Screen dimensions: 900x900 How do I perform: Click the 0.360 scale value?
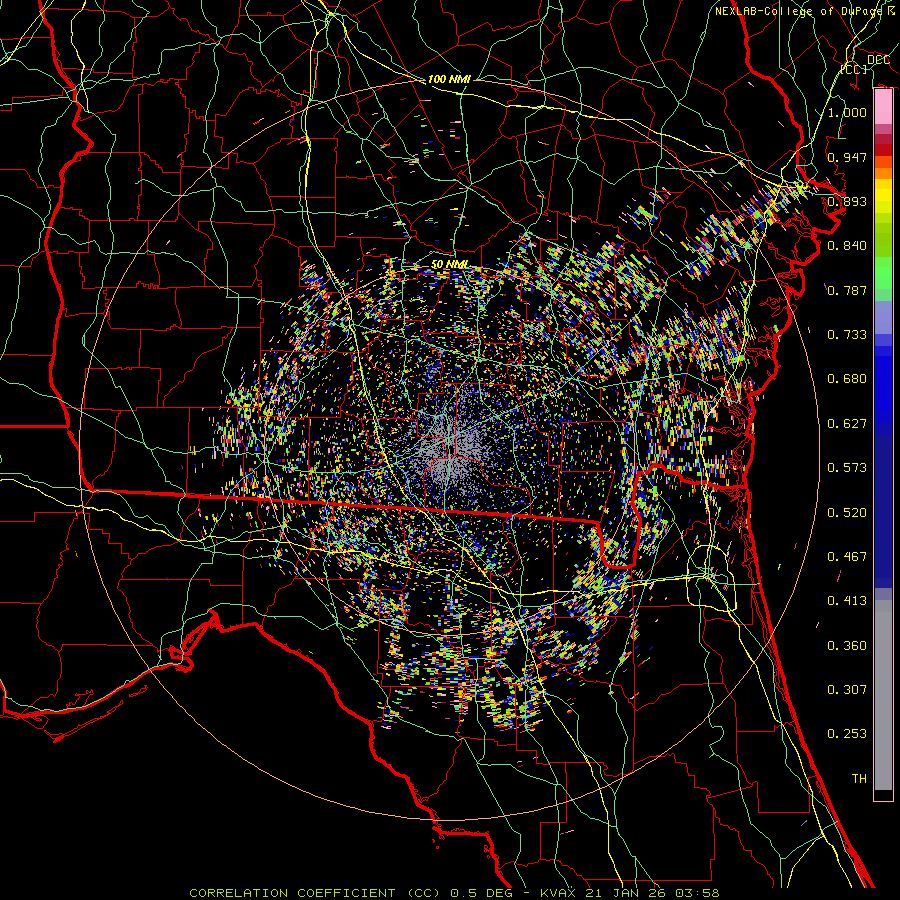847,646
